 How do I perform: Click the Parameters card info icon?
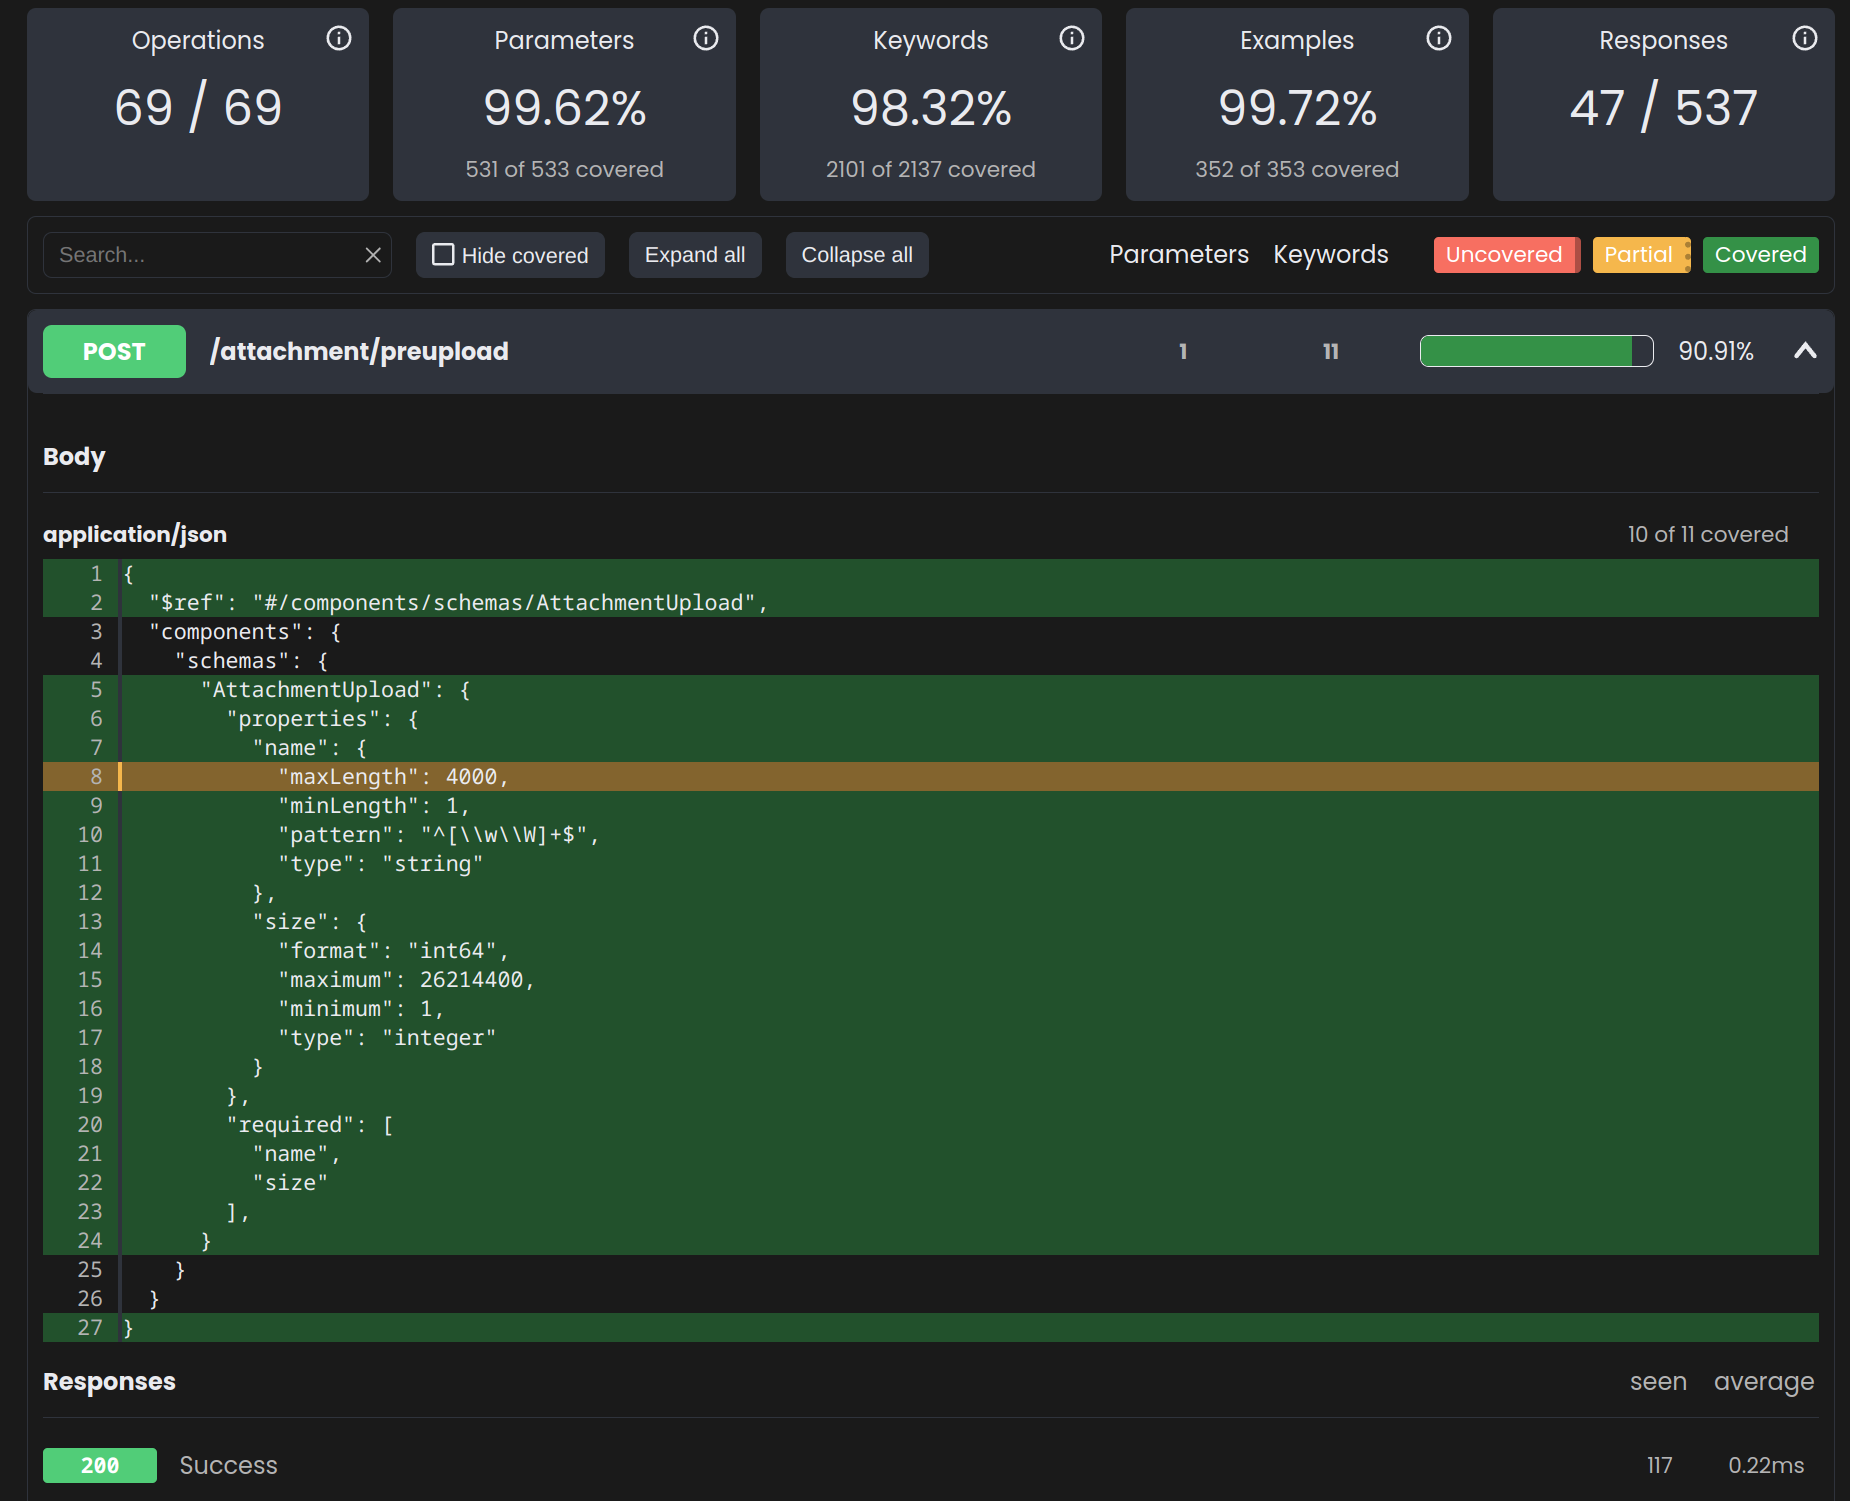pyautogui.click(x=706, y=38)
